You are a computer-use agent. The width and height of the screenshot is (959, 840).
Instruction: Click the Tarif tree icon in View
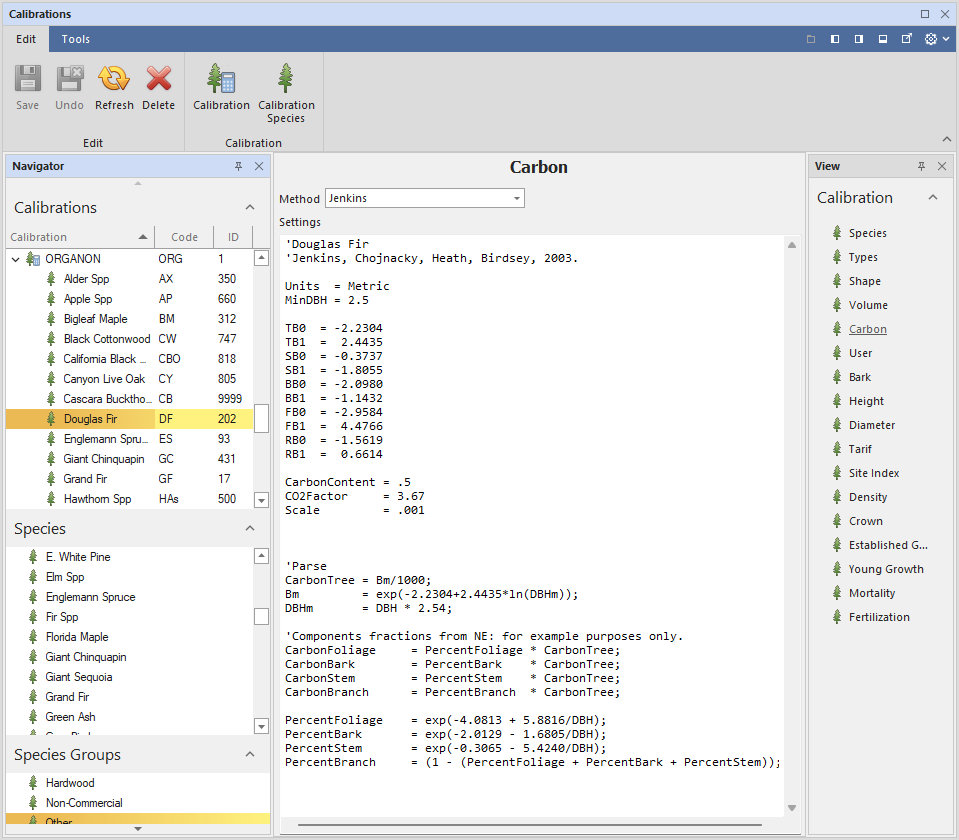tap(837, 448)
